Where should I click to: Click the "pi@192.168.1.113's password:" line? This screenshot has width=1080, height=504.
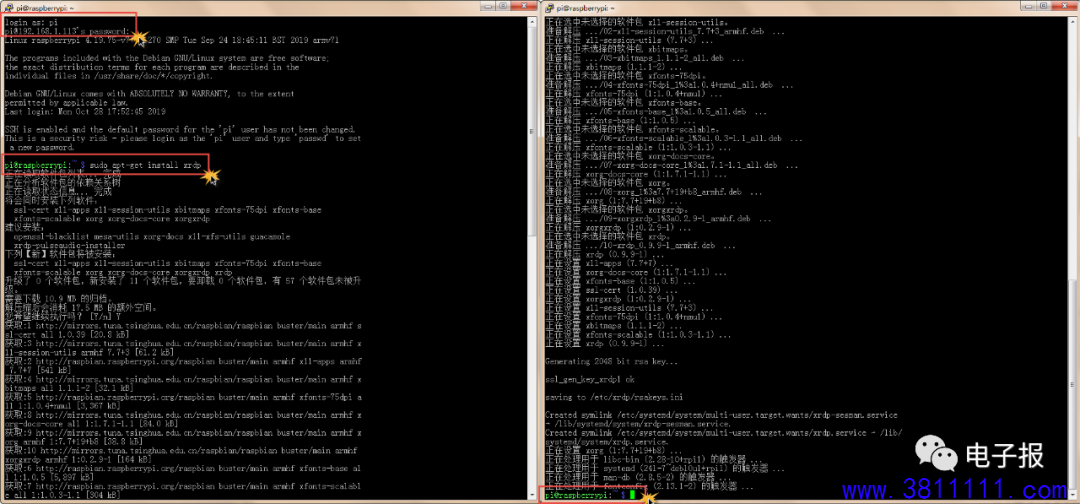(x=66, y=32)
